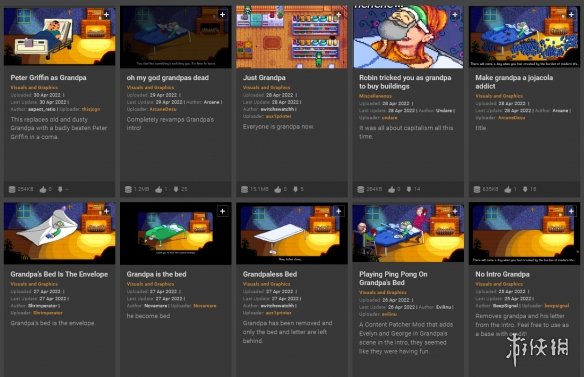This screenshot has width=584, height=377.
Task: Open the Just Grandpa mod title
Action: 264,77
